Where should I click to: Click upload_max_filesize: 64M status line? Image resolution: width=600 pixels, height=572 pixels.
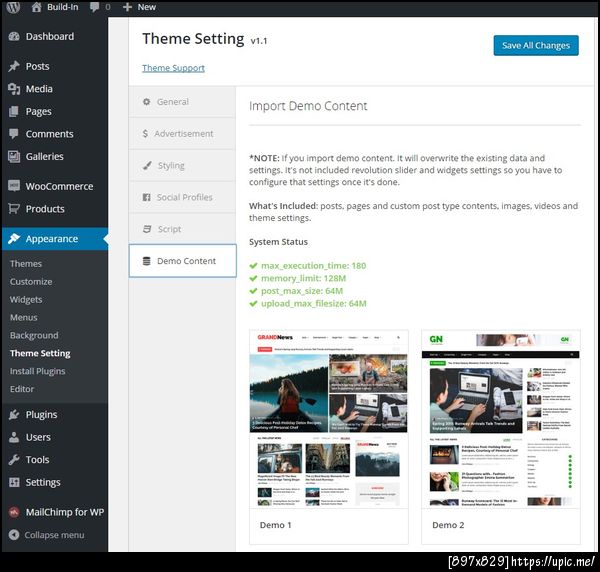coord(308,303)
